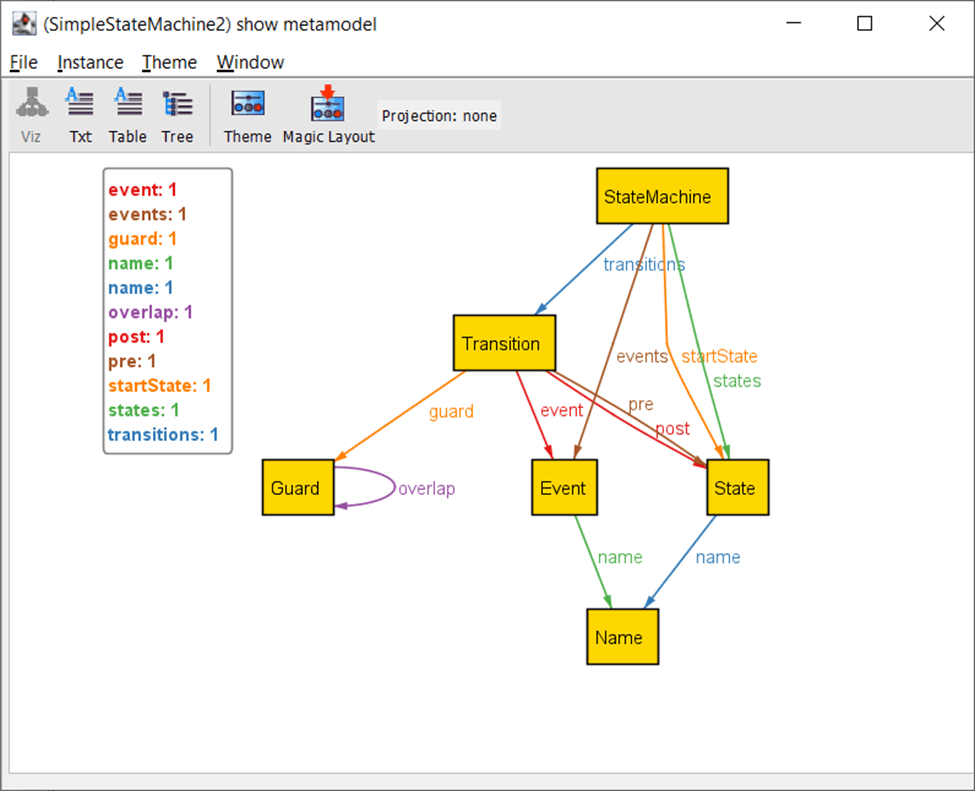Image resolution: width=975 pixels, height=791 pixels.
Task: Click the Viz view icon
Action: (x=31, y=115)
